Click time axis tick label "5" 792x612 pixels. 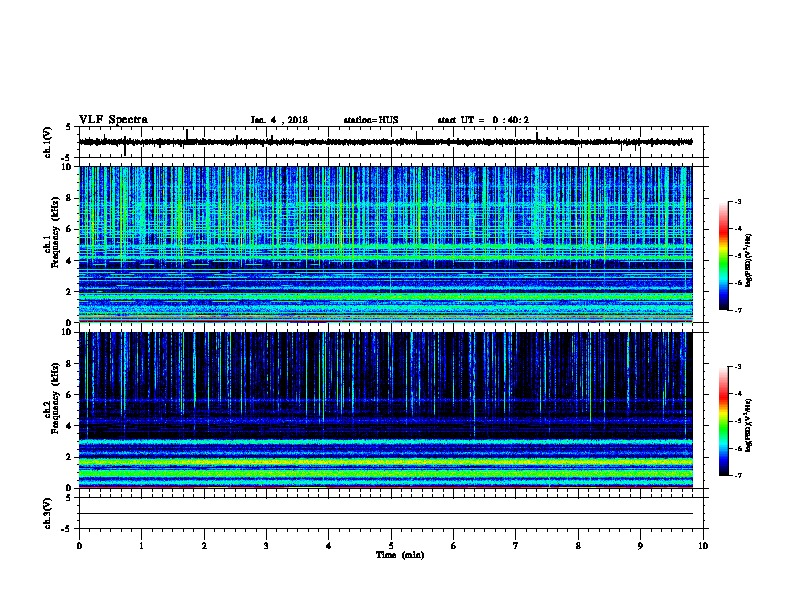click(x=391, y=546)
